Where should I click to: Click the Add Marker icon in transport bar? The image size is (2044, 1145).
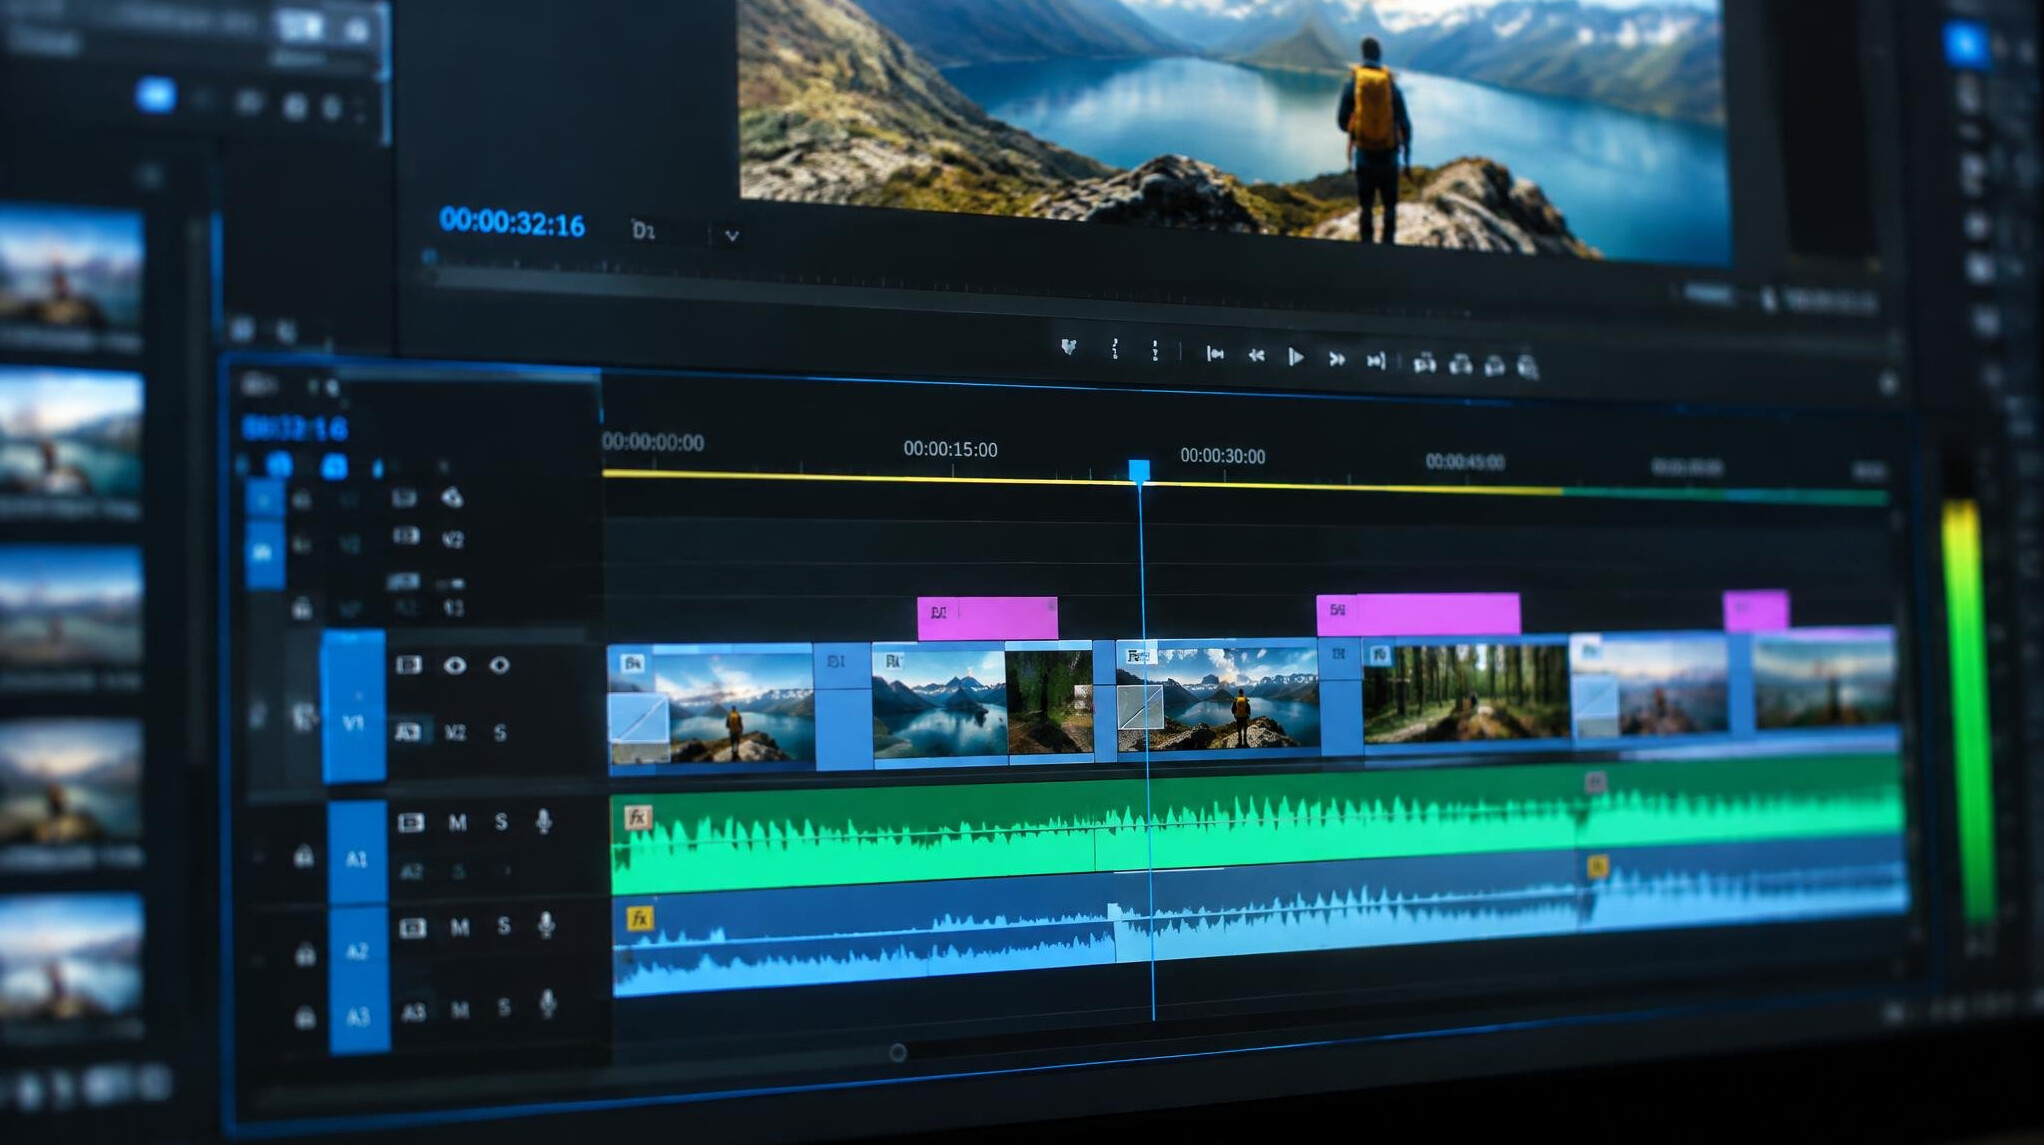click(x=1068, y=347)
